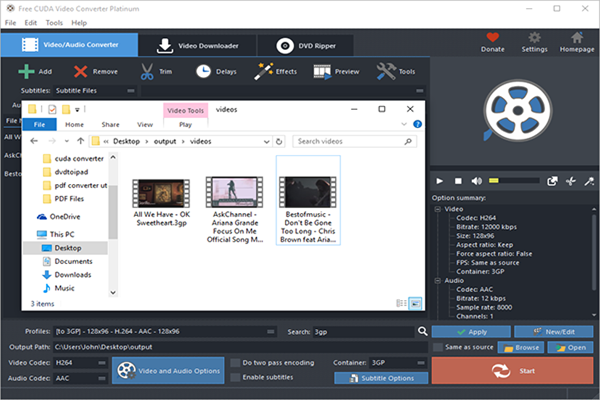The image size is (600, 400).
Task: Toggle the 'Enable subtitles' checkbox
Action: [235, 377]
